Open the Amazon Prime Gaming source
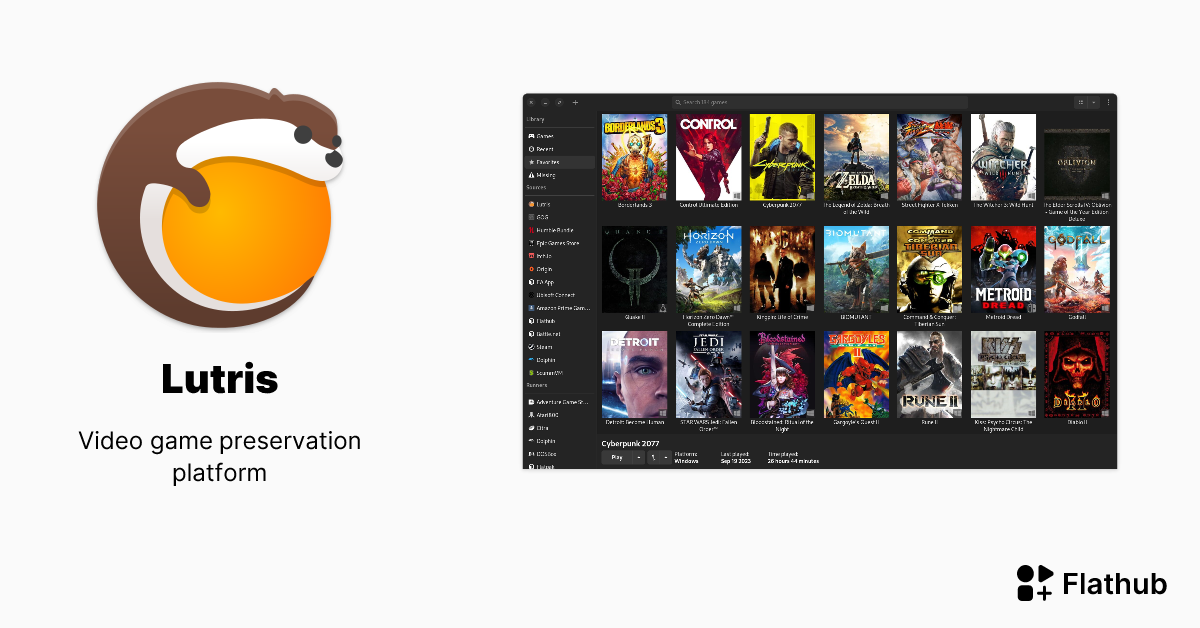The image size is (1200, 628). 560,308
